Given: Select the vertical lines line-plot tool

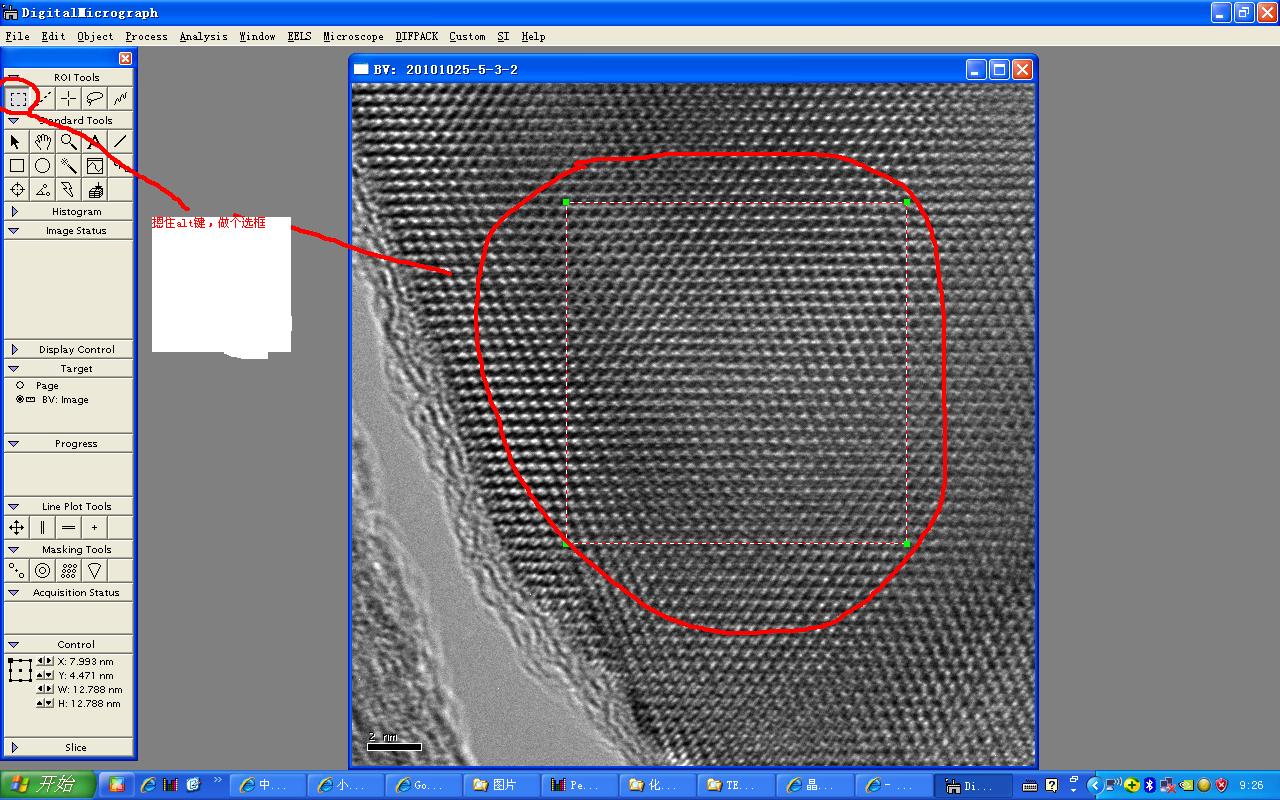Looking at the screenshot, I should 42,527.
